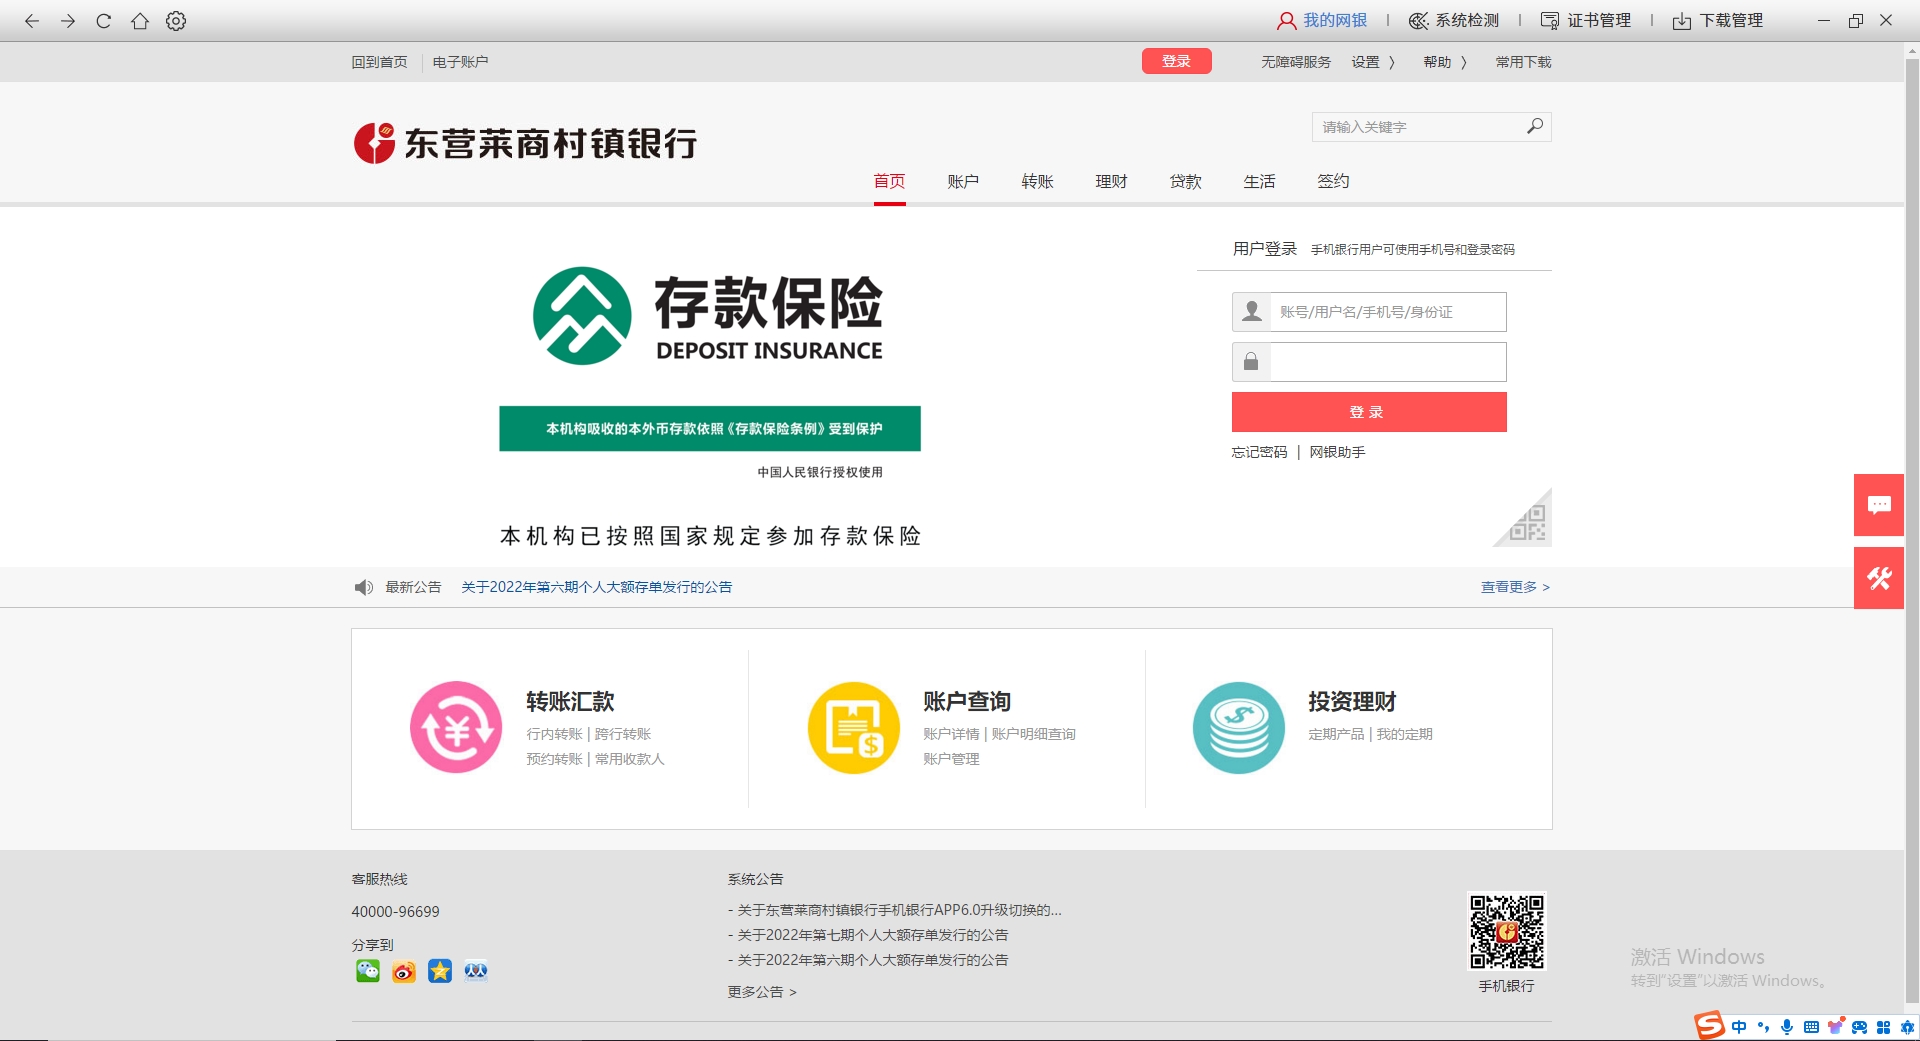Open announcement 关于2022年第六期个人大额存单发行的公告 in ticker
Viewport: 1920px width, 1041px height.
597,587
